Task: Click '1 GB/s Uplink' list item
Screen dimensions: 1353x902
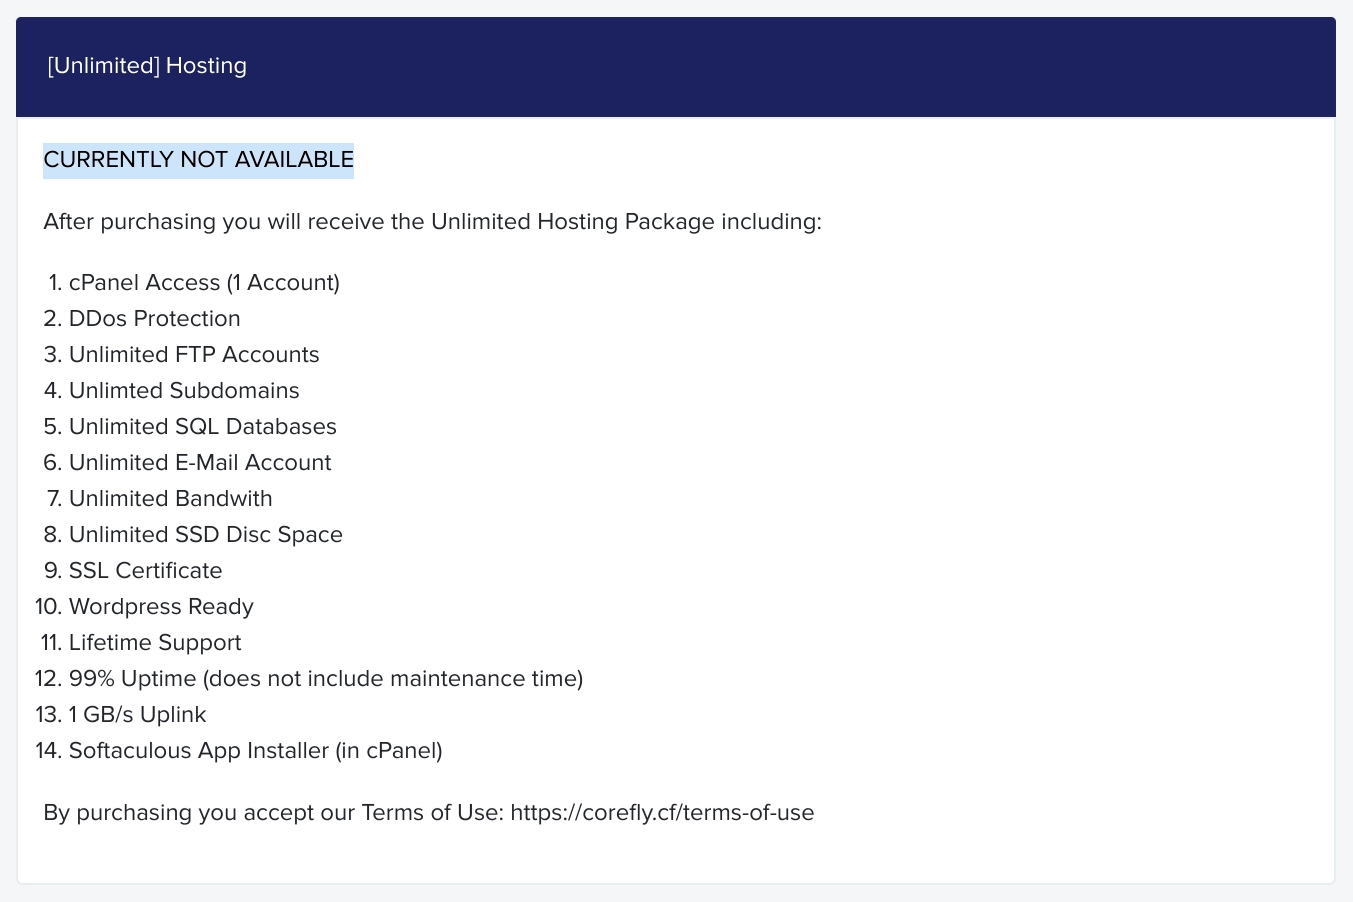Action: (x=138, y=715)
